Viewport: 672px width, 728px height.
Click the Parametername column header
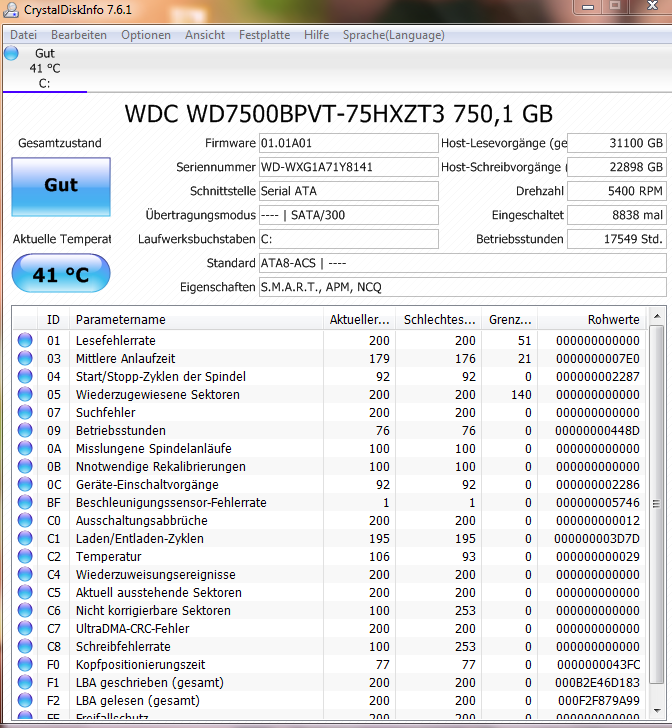click(x=196, y=319)
